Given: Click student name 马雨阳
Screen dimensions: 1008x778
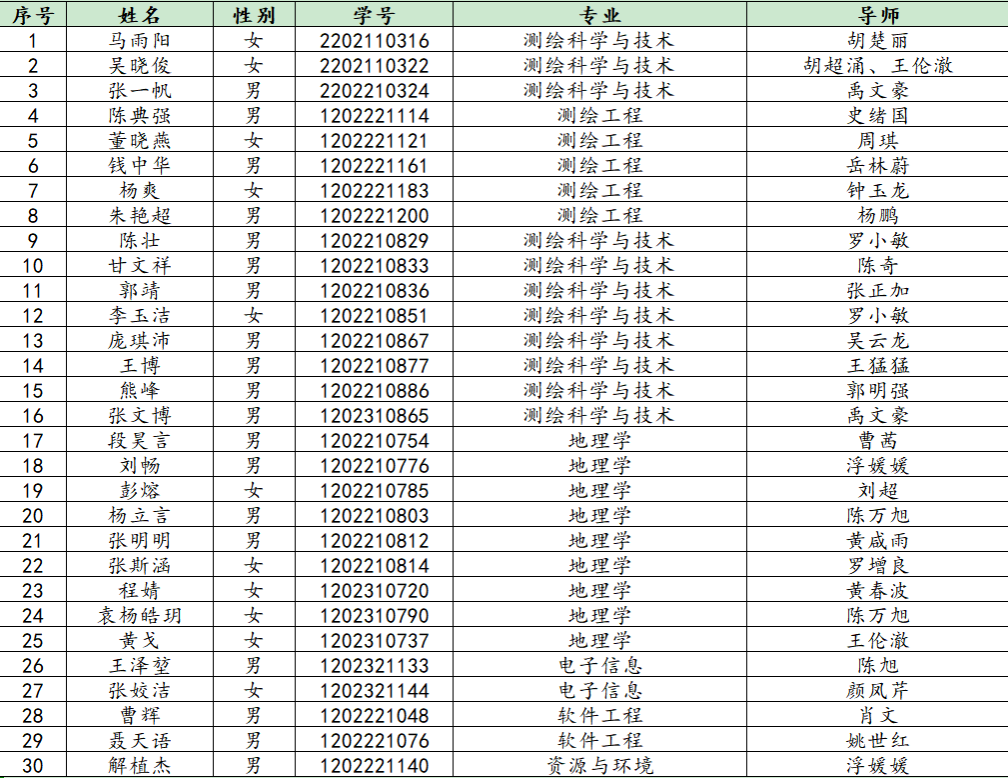Looking at the screenshot, I should [x=139, y=41].
